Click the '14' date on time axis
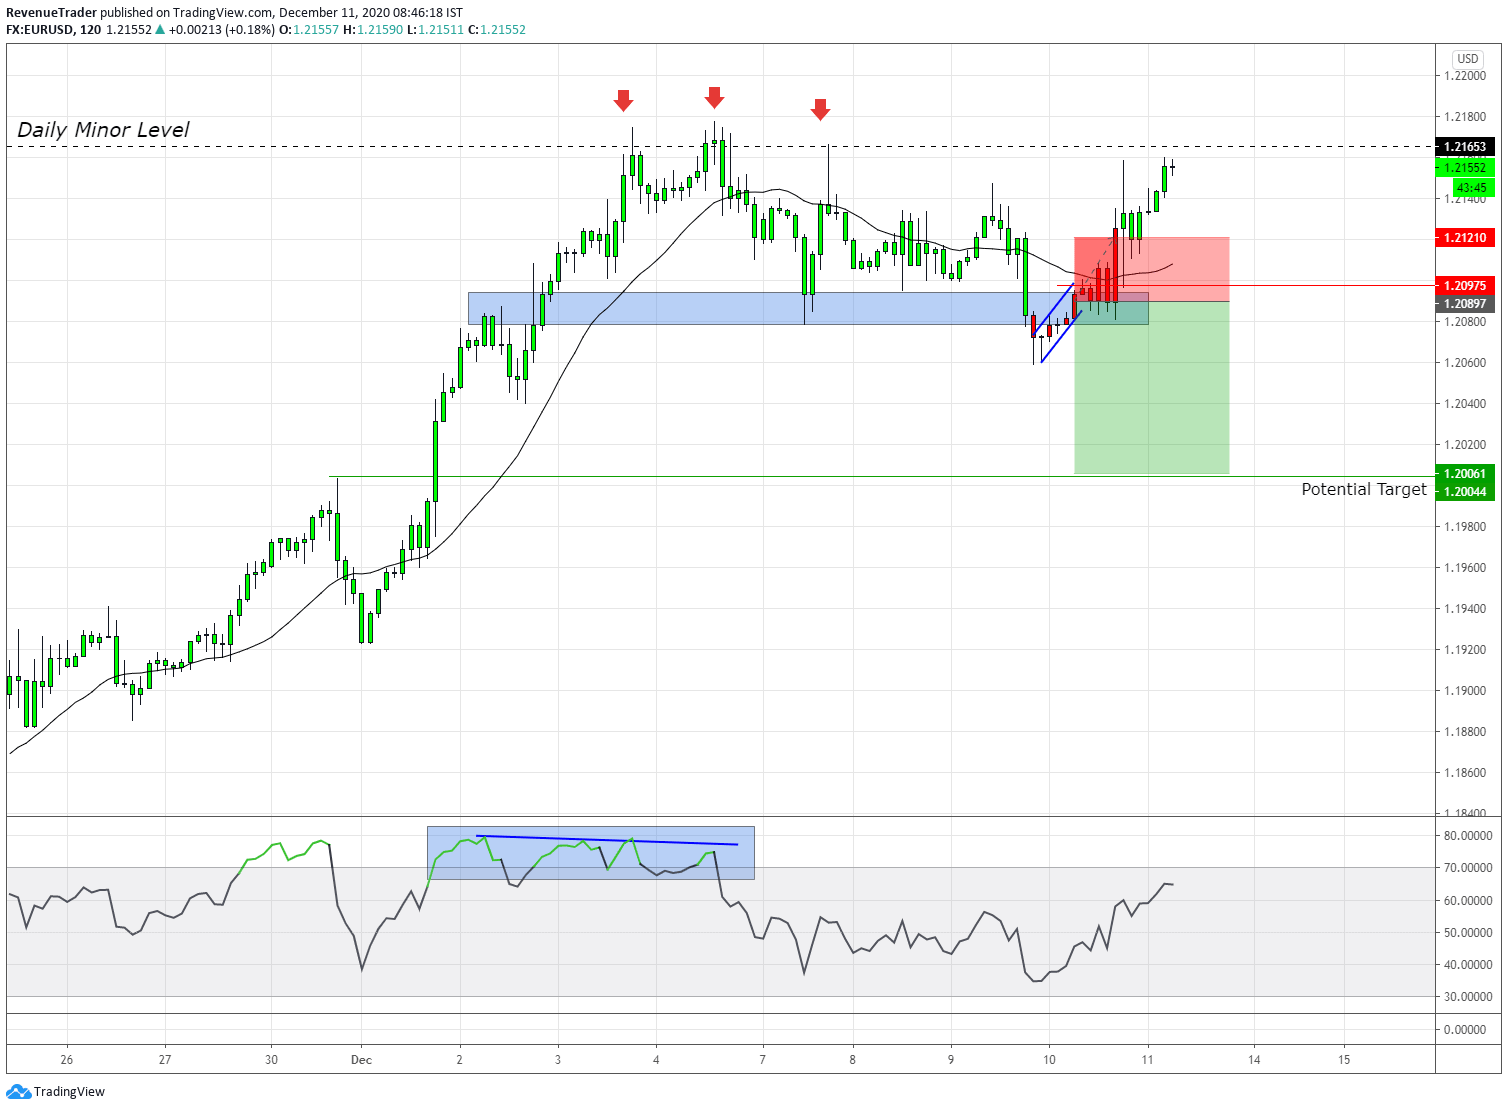This screenshot has height=1110, width=1508. (1254, 1060)
